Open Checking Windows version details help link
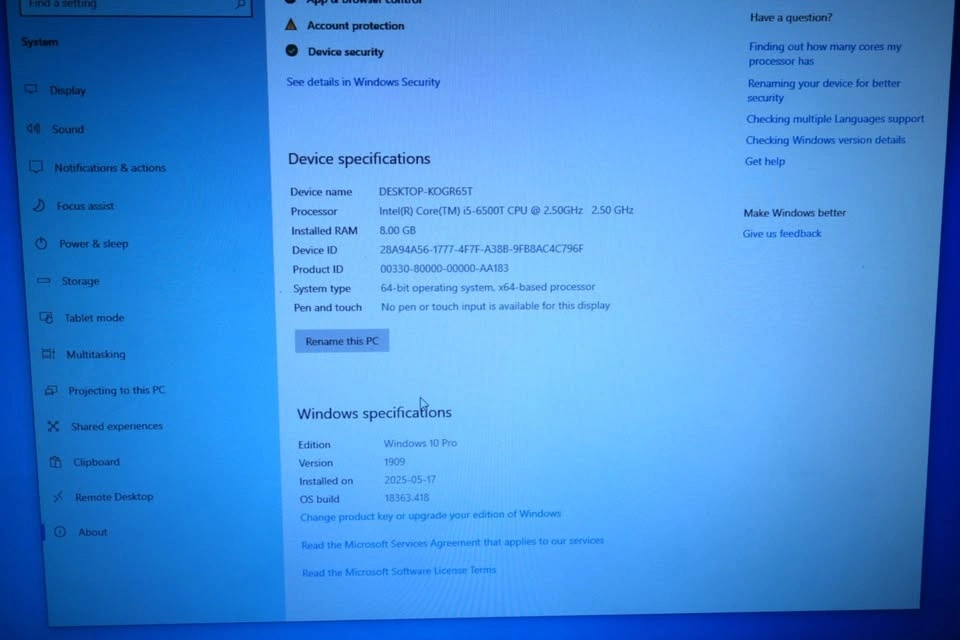This screenshot has height=640, width=960. pyautogui.click(x=825, y=140)
